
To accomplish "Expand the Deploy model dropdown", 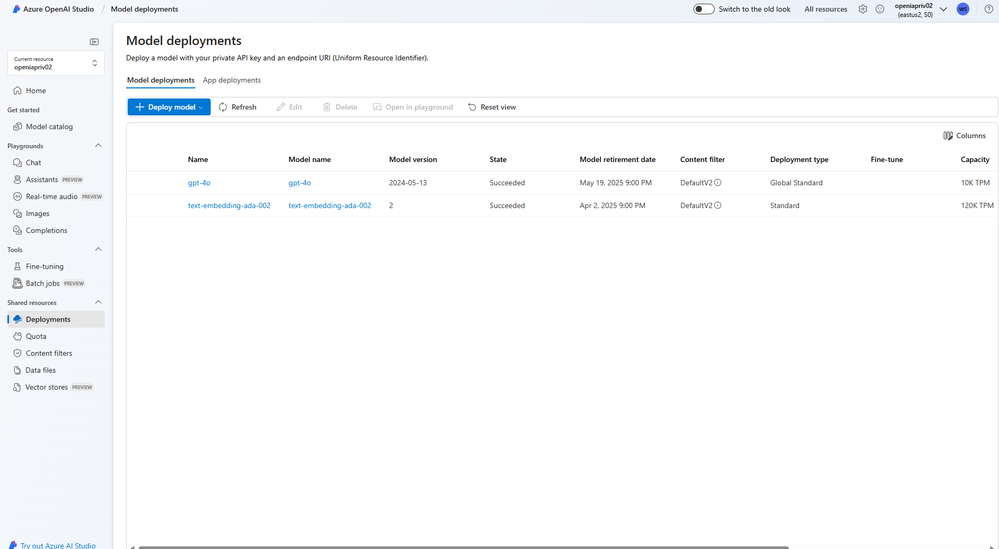I will (169, 107).
